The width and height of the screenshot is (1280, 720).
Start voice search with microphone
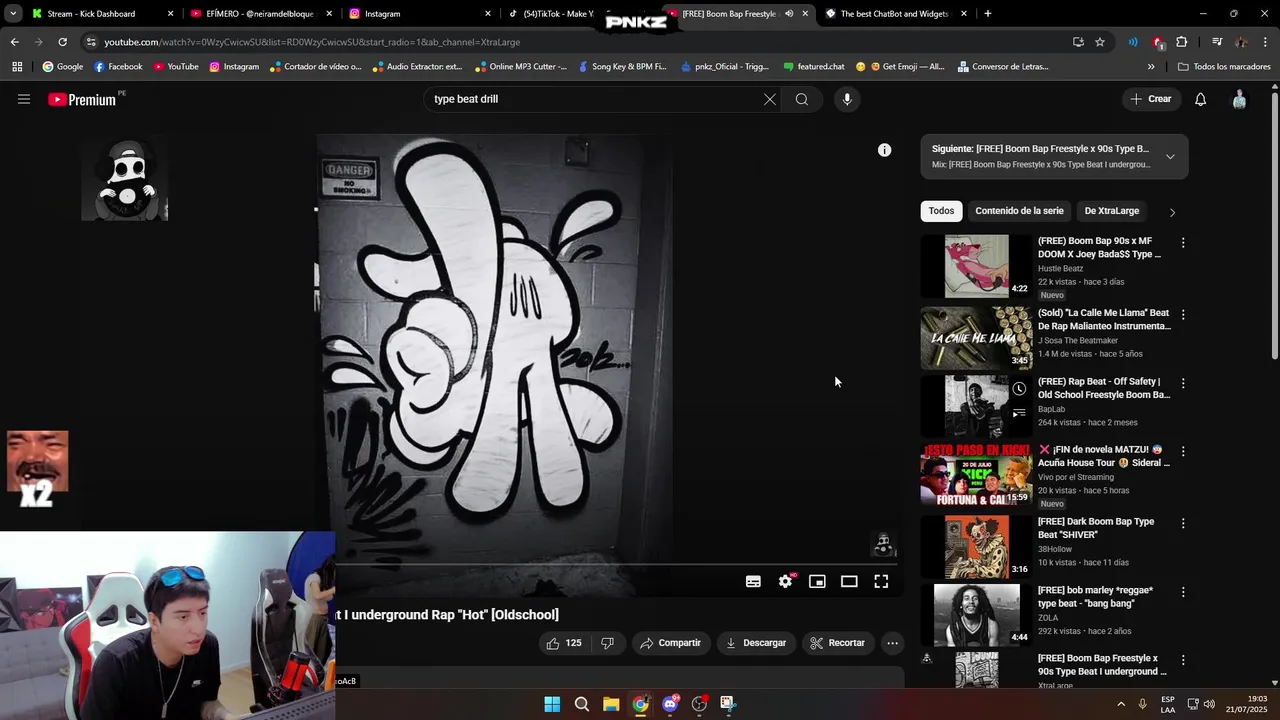[x=847, y=99]
